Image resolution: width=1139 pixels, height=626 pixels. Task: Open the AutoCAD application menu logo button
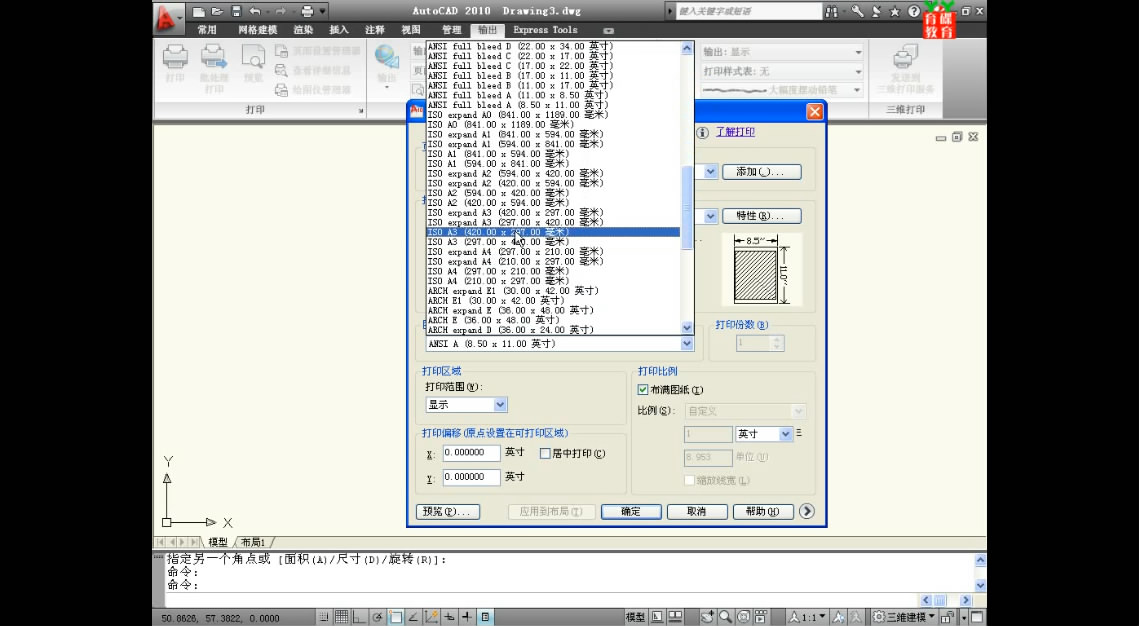click(168, 17)
